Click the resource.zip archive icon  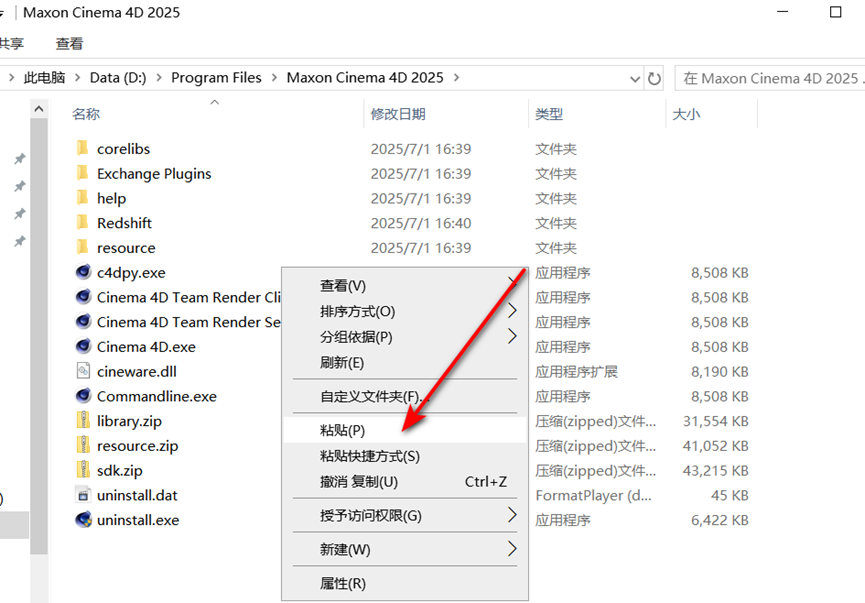(x=83, y=445)
